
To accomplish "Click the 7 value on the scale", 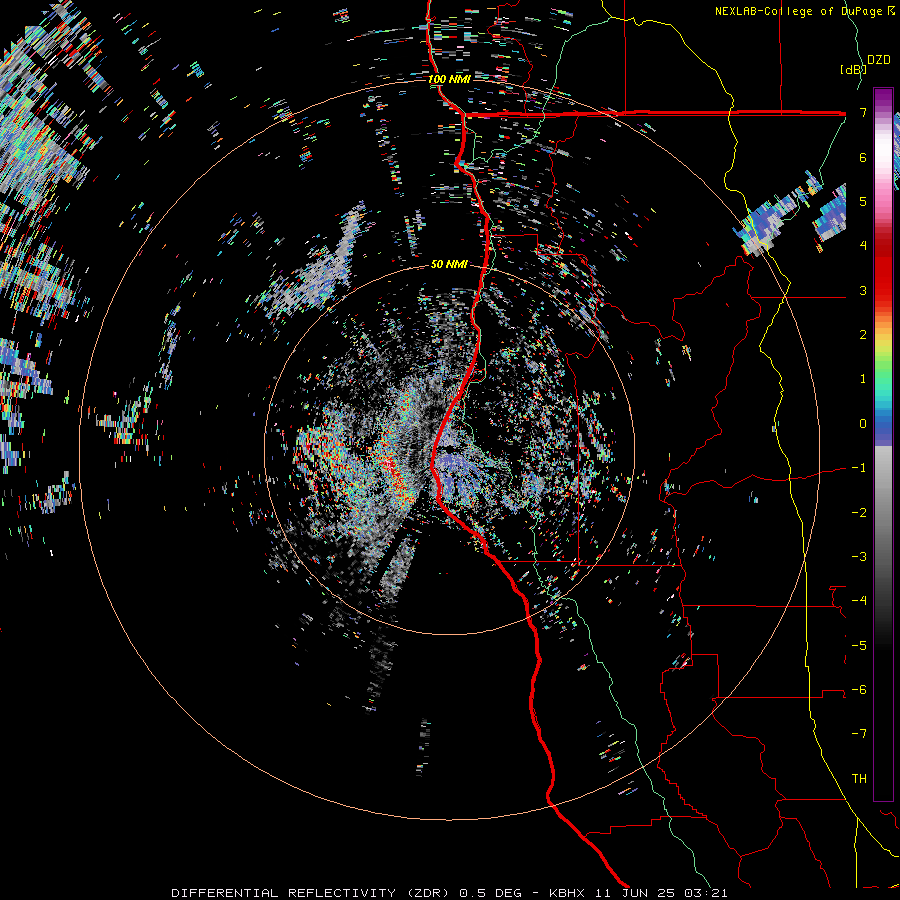I will click(863, 112).
